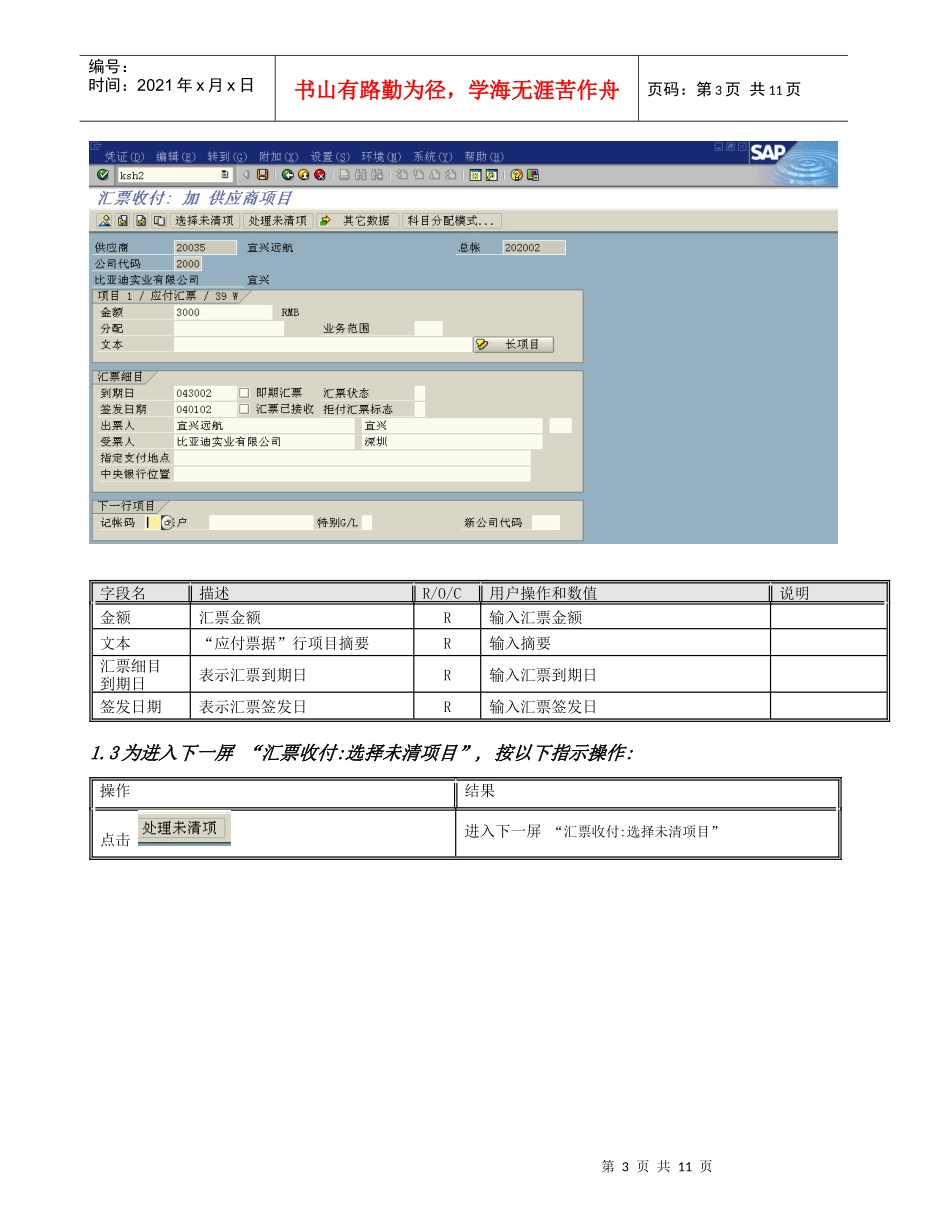This screenshot has width=950, height=1230.
Task: Open the 系统(Y) menu
Action: (433, 157)
